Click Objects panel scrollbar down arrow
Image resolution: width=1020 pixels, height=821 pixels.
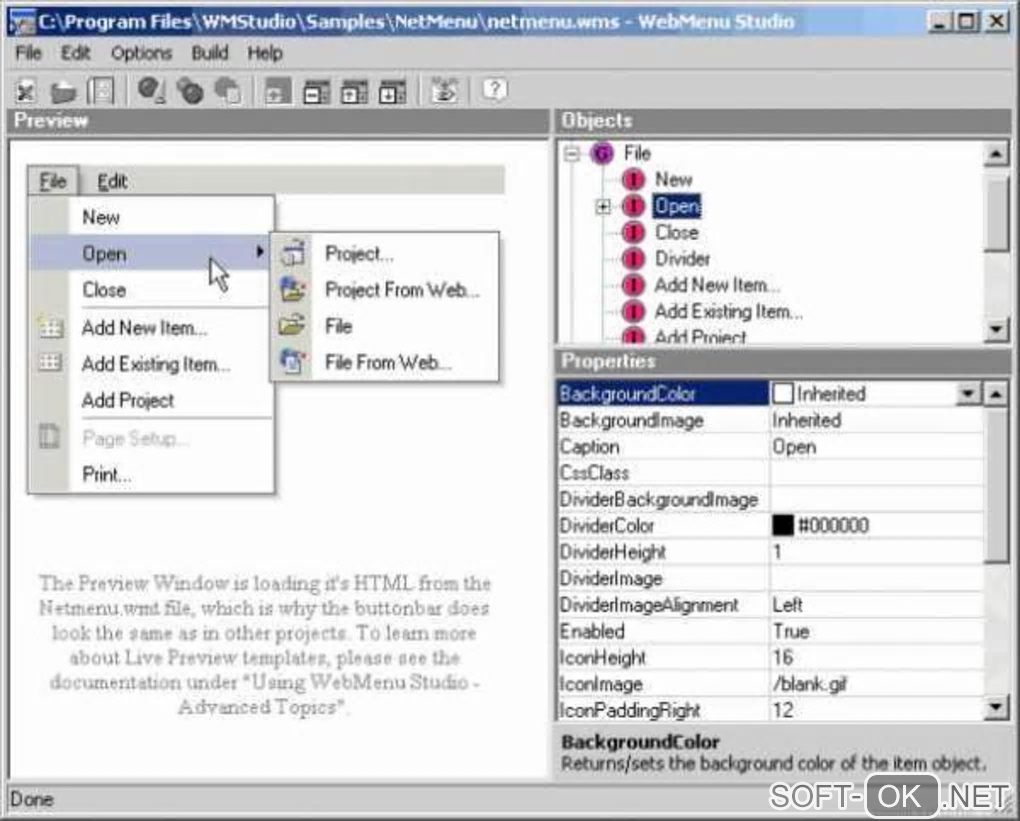tap(996, 330)
